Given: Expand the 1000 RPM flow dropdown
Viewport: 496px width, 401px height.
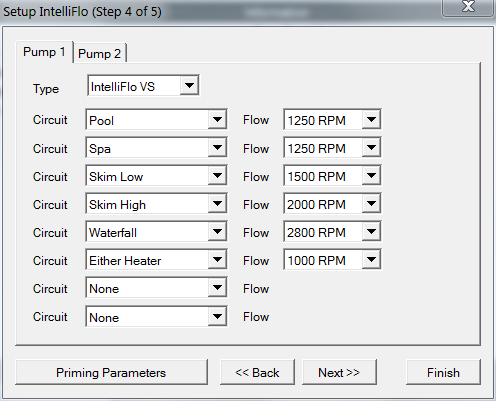Looking at the screenshot, I should pyautogui.click(x=332, y=259).
